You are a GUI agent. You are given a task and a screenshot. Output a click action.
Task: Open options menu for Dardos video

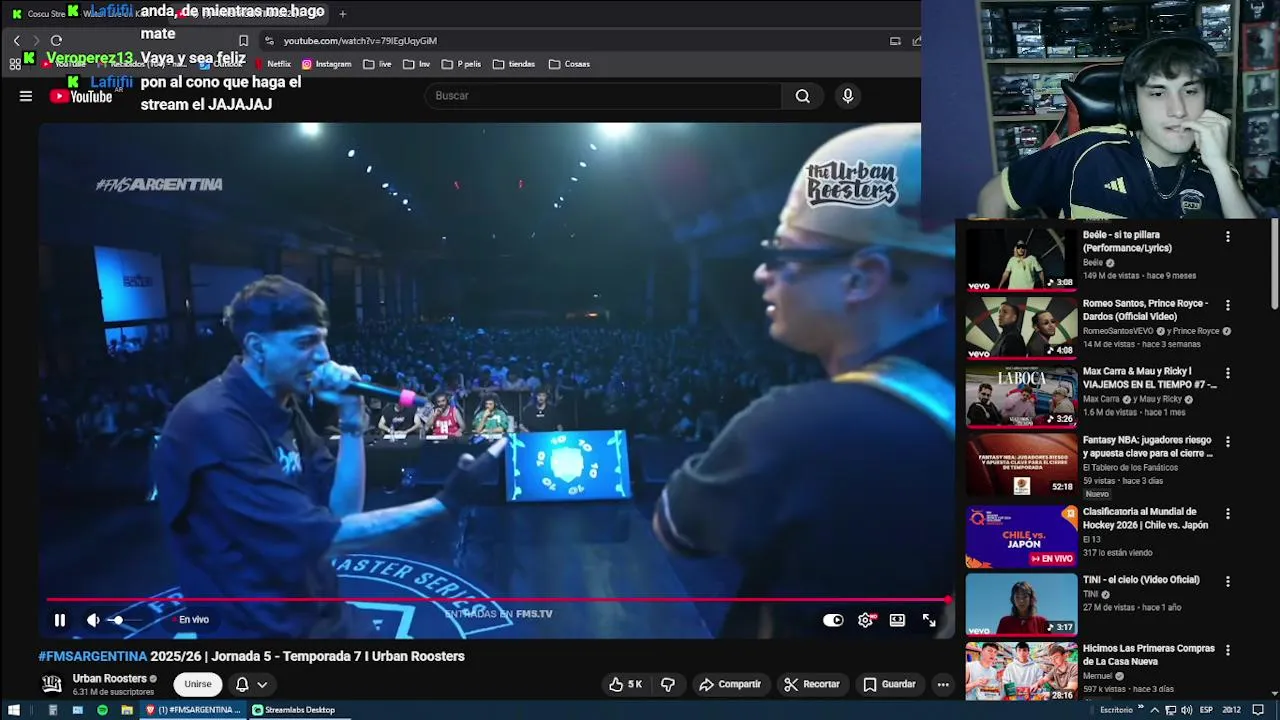tap(1228, 305)
